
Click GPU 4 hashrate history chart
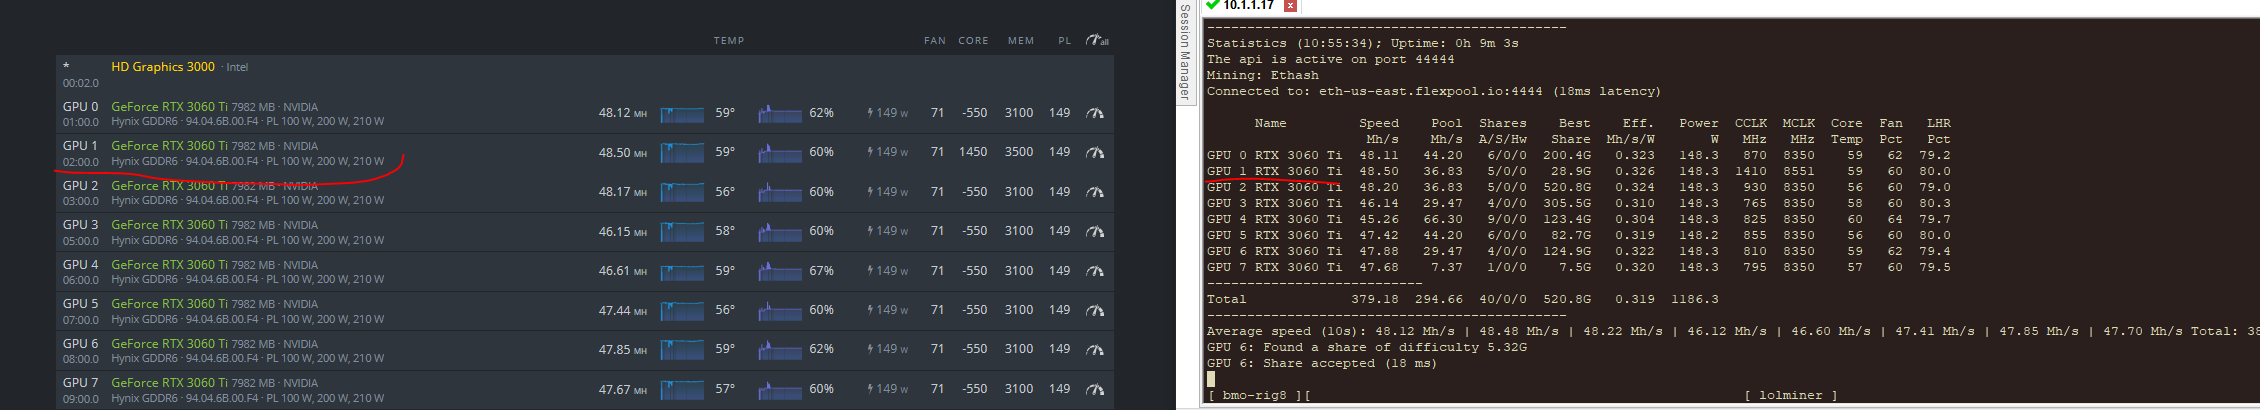682,271
